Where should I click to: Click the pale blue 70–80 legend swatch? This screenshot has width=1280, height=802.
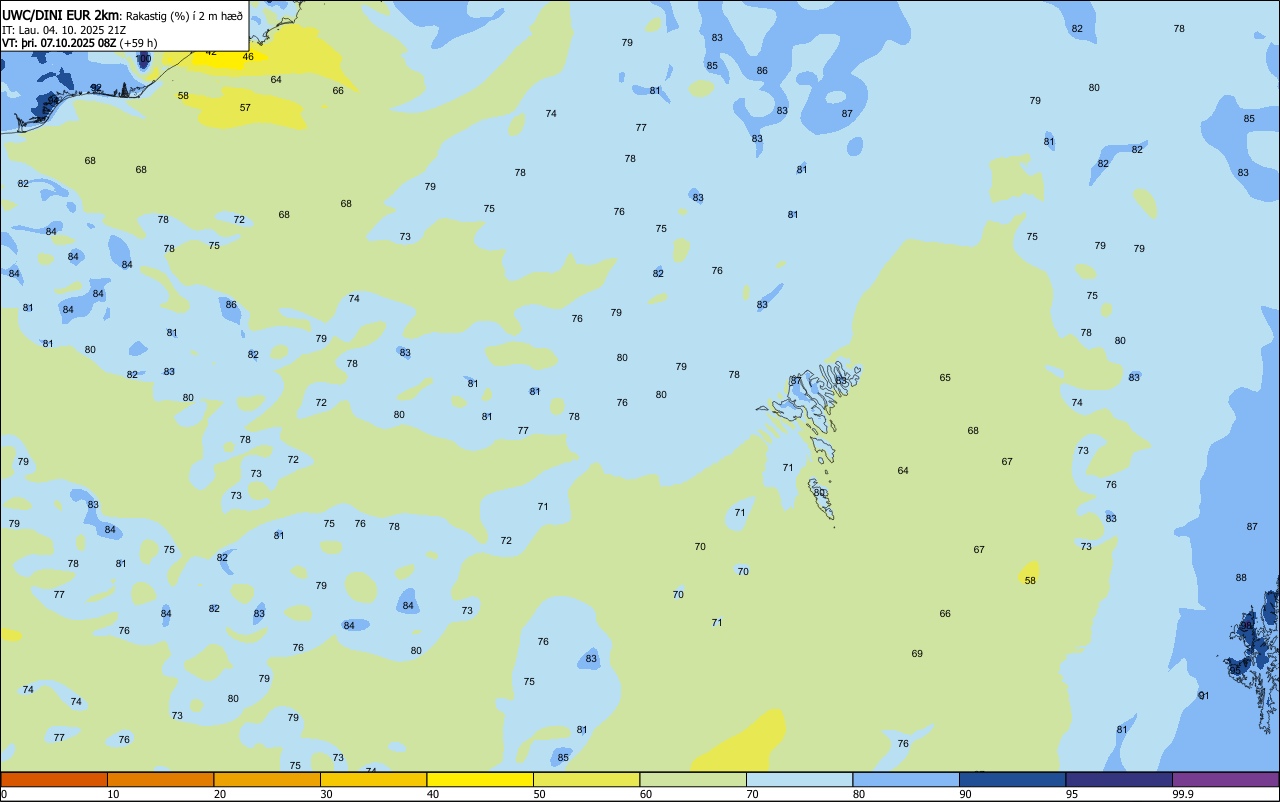(x=799, y=779)
